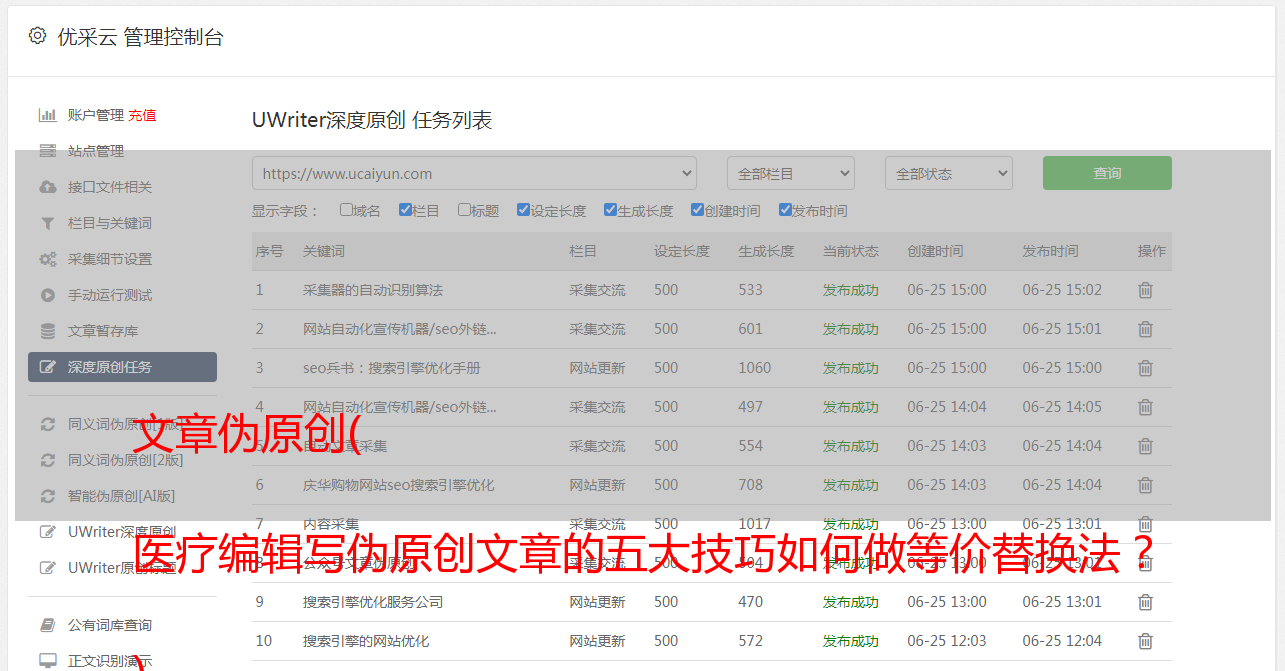
Task: Enable the 域名 field checkbox
Action: (346, 210)
